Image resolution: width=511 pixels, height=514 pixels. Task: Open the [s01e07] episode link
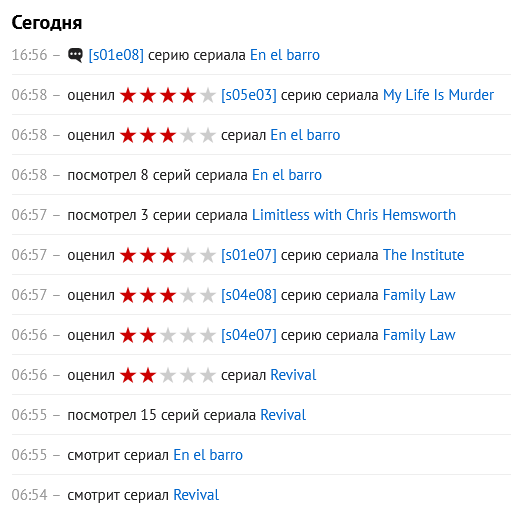(249, 255)
